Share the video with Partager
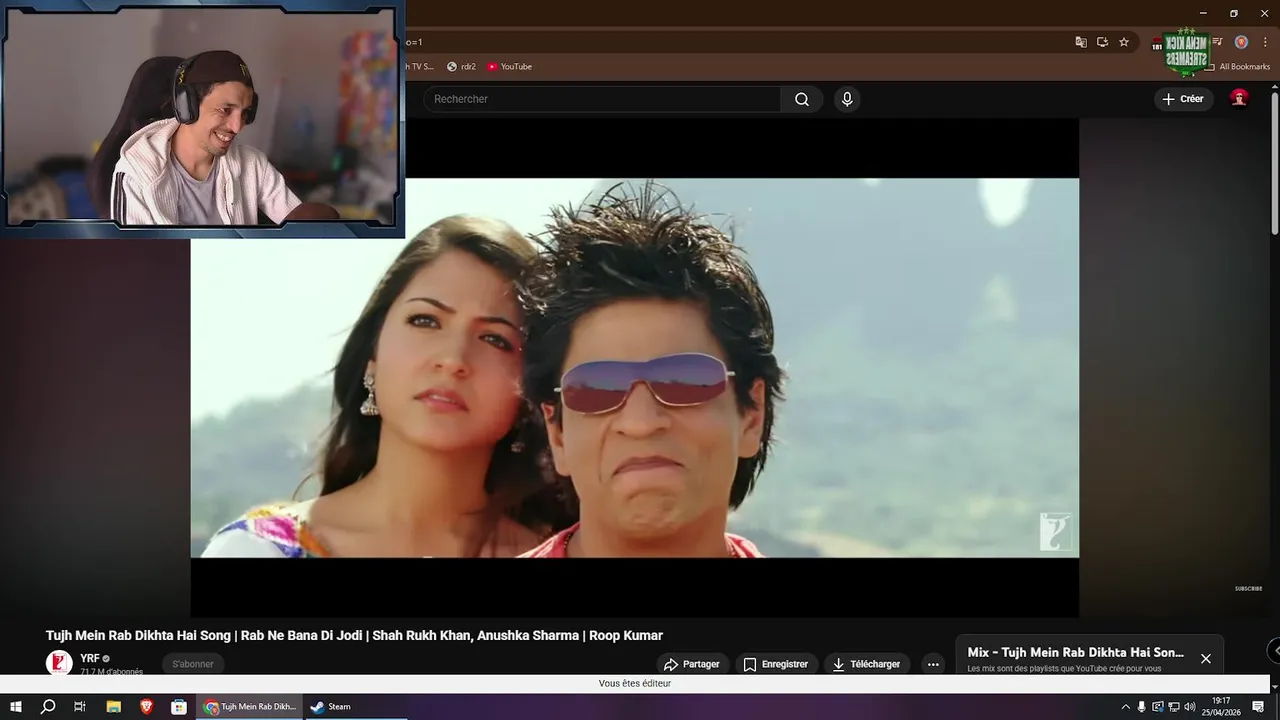Viewport: 1280px width, 720px height. 691,664
